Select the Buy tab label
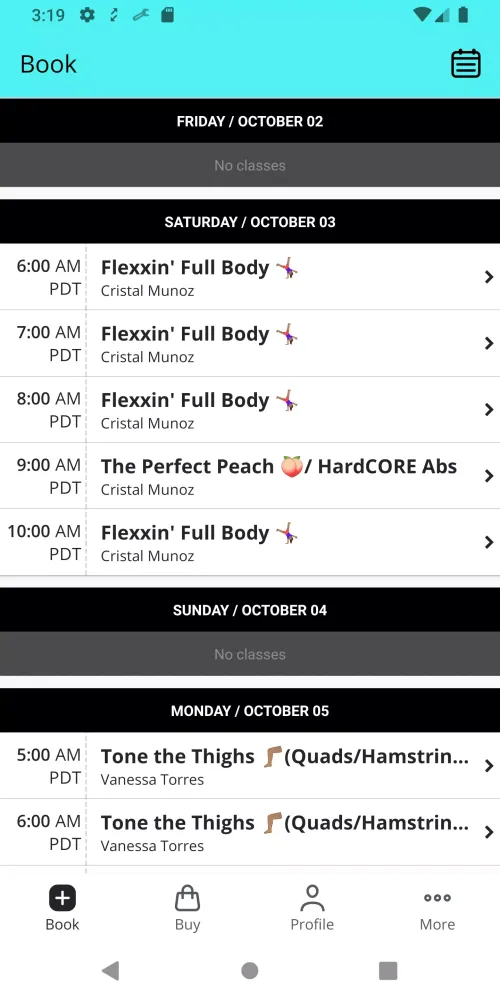 (x=188, y=924)
